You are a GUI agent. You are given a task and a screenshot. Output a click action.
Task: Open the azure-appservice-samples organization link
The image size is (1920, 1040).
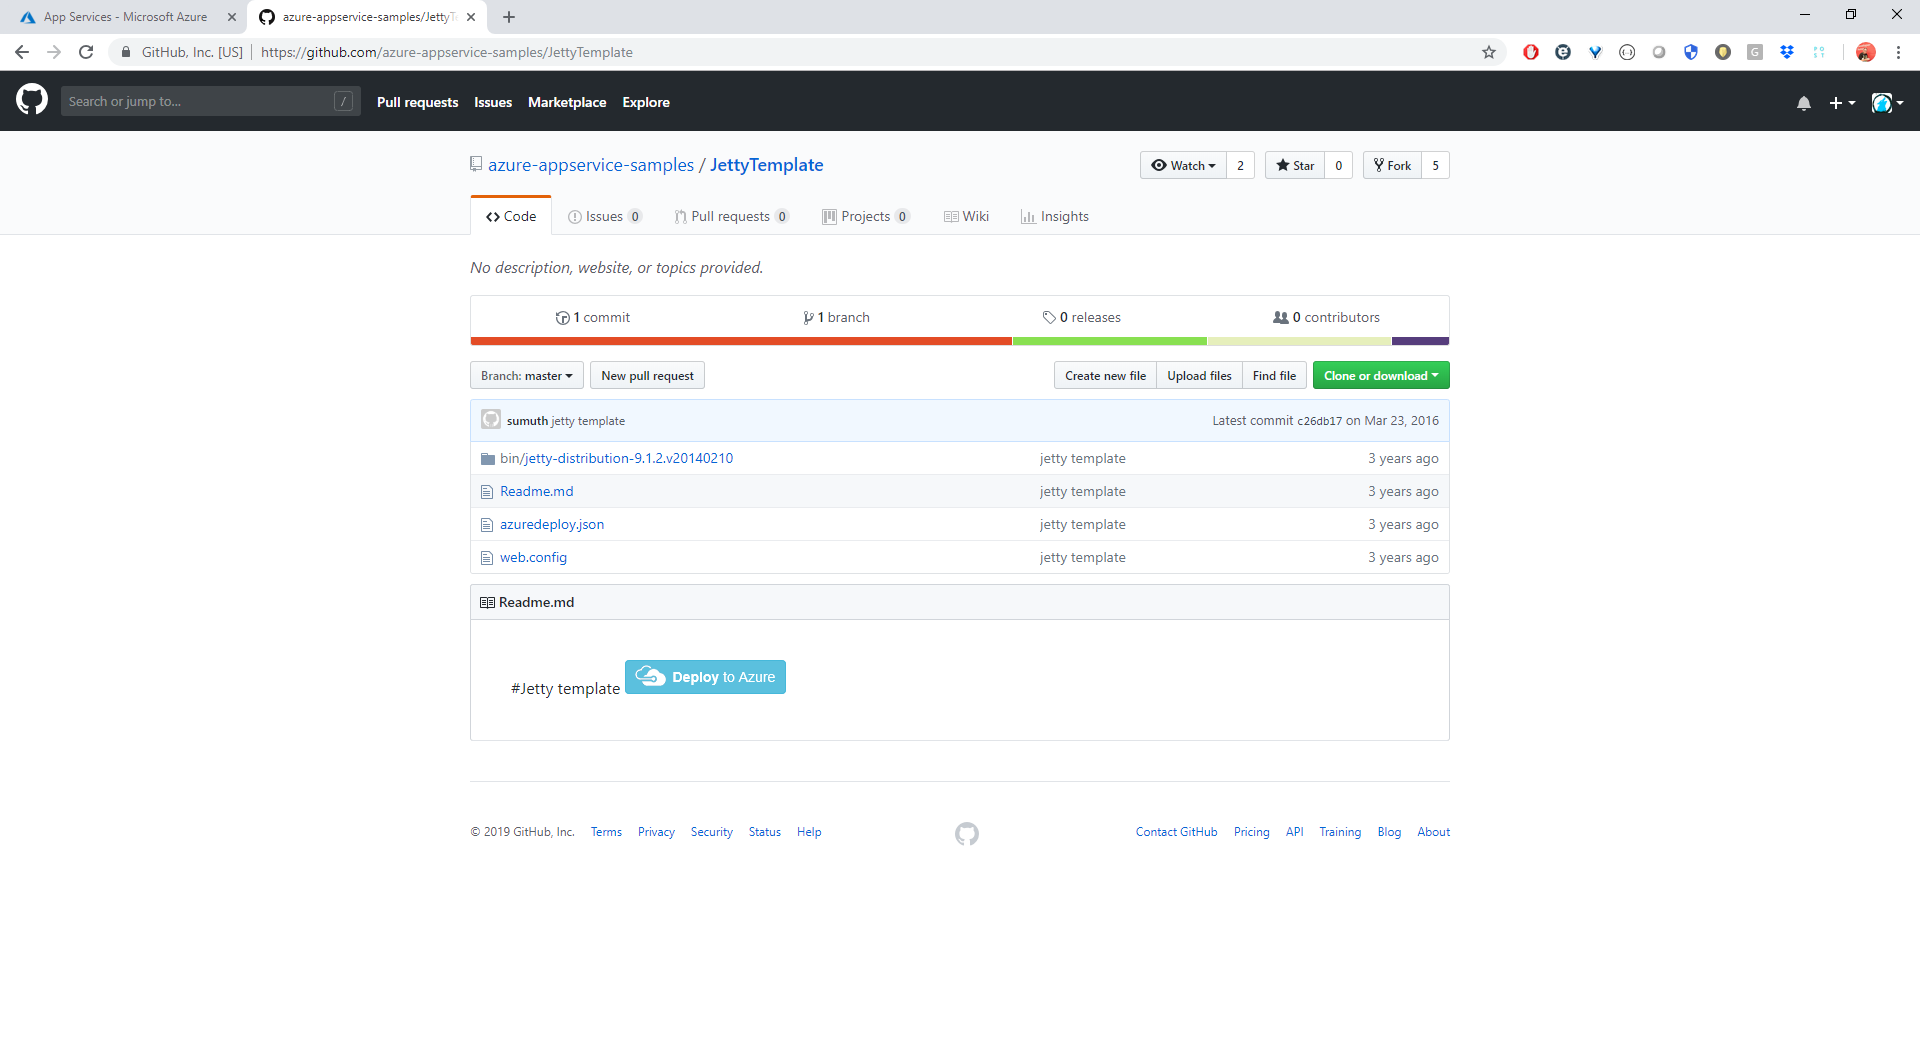[591, 165]
